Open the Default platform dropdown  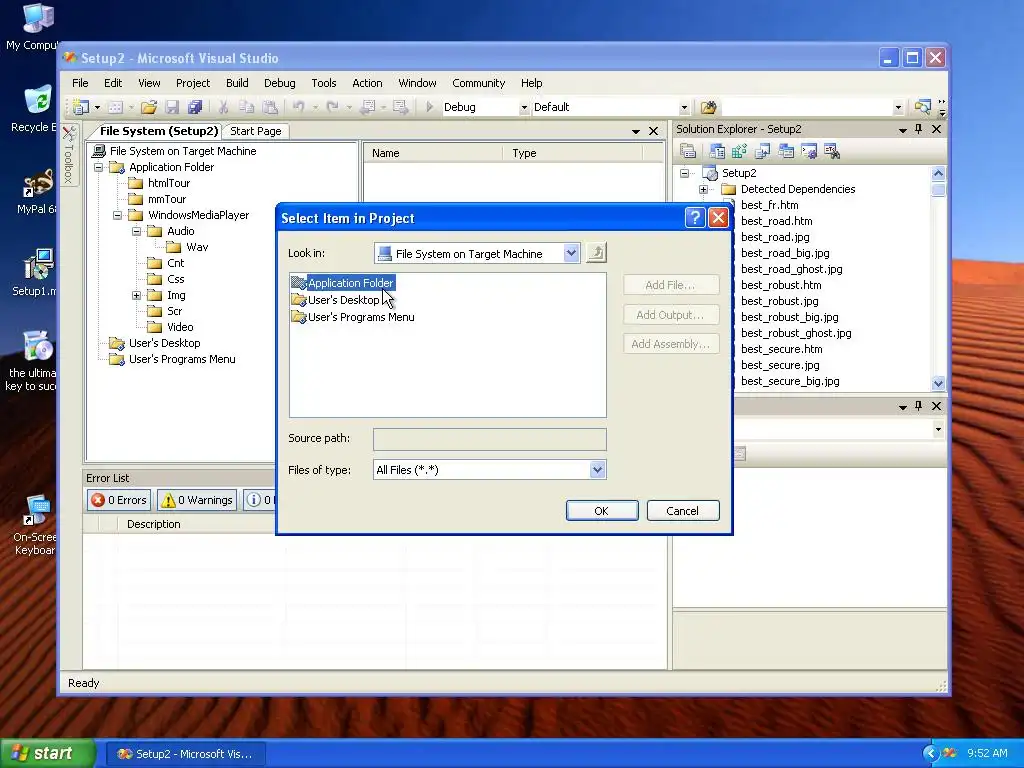coord(684,108)
